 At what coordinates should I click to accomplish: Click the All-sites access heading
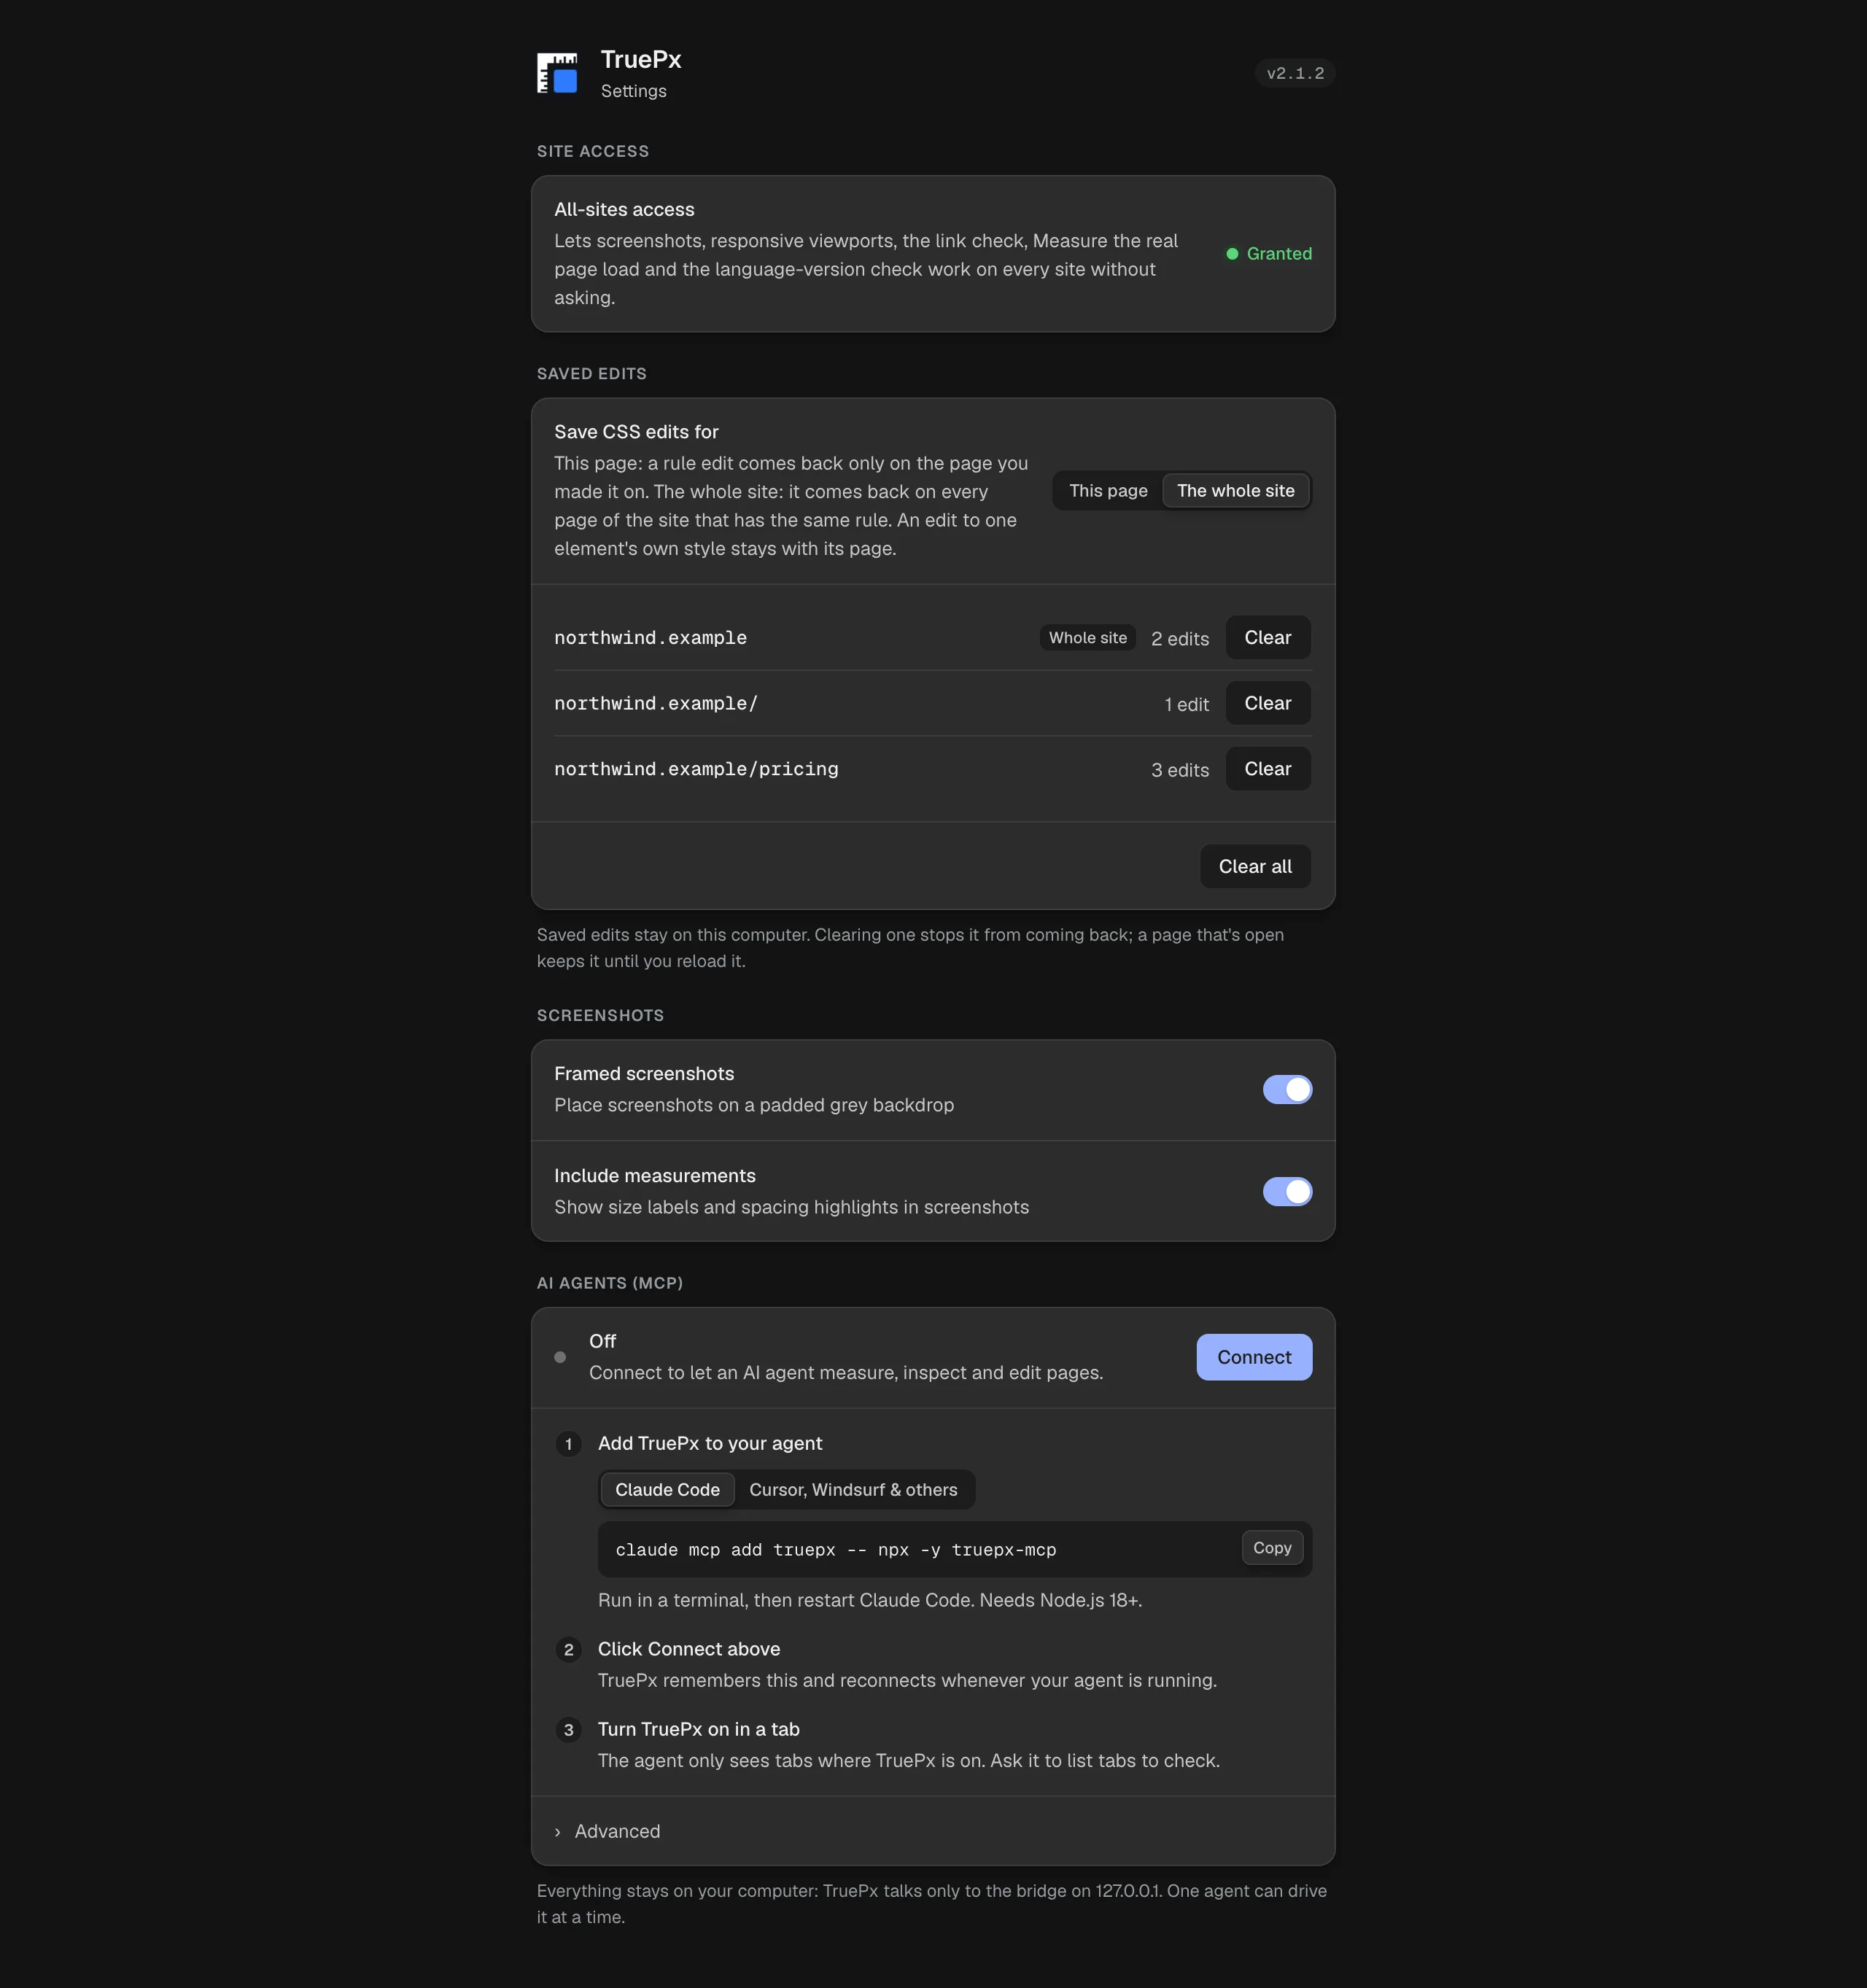624,210
